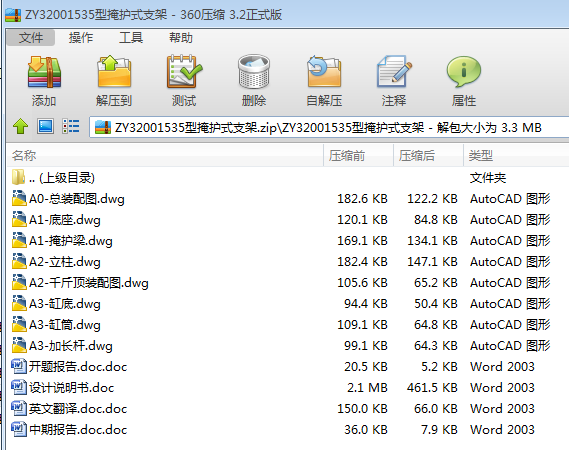
Task: Click the 自解压 (Self-extract) icon
Action: 324,72
